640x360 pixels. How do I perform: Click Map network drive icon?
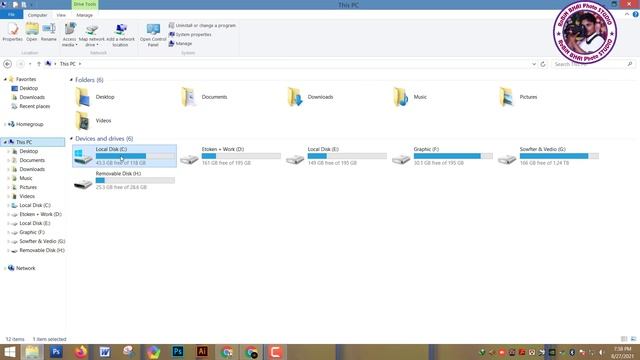[x=92, y=29]
